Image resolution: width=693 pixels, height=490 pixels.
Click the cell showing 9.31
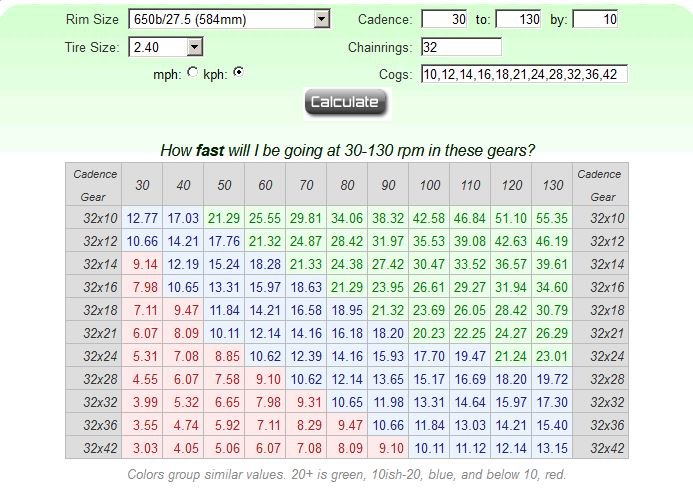click(306, 402)
